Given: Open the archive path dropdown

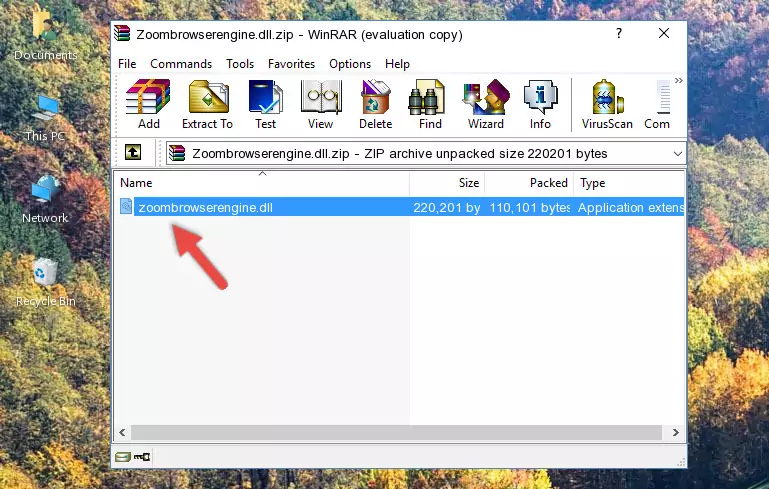Looking at the screenshot, I should [677, 154].
